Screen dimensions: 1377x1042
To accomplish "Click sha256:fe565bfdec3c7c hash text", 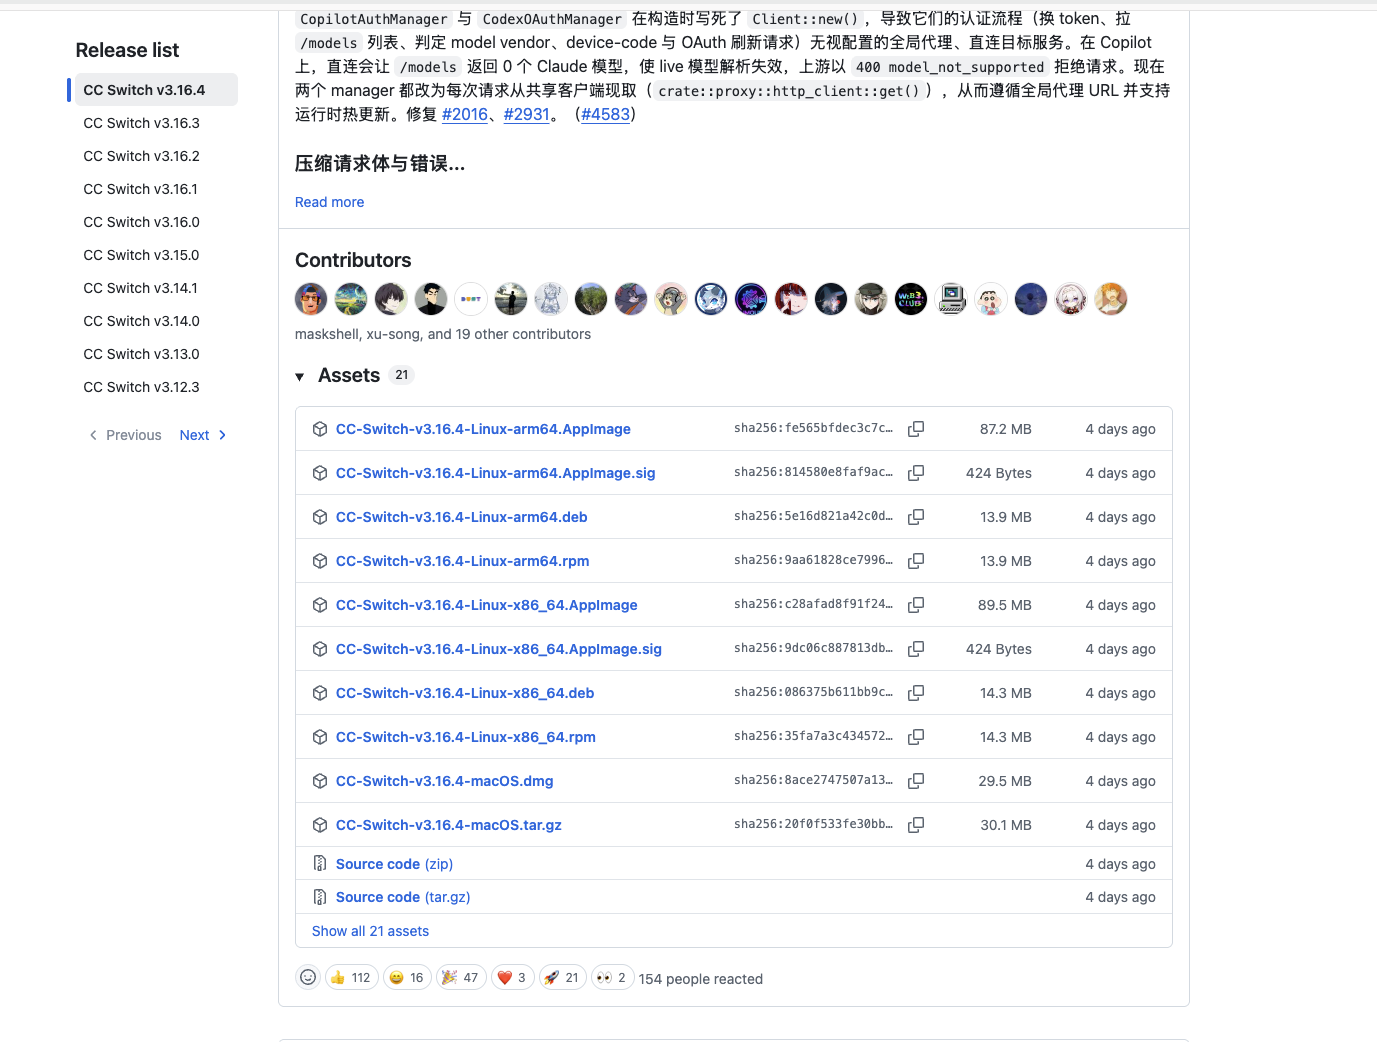I will pyautogui.click(x=813, y=428).
